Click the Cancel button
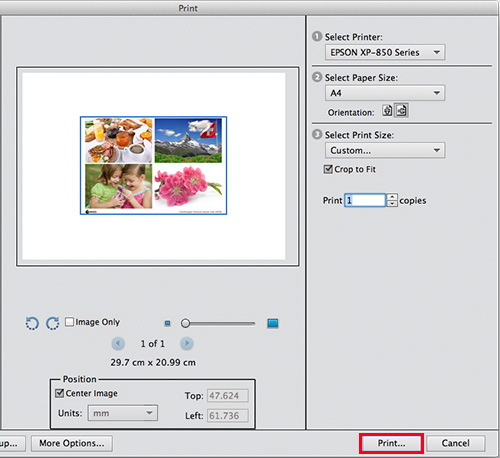500x458 pixels. tap(455, 443)
